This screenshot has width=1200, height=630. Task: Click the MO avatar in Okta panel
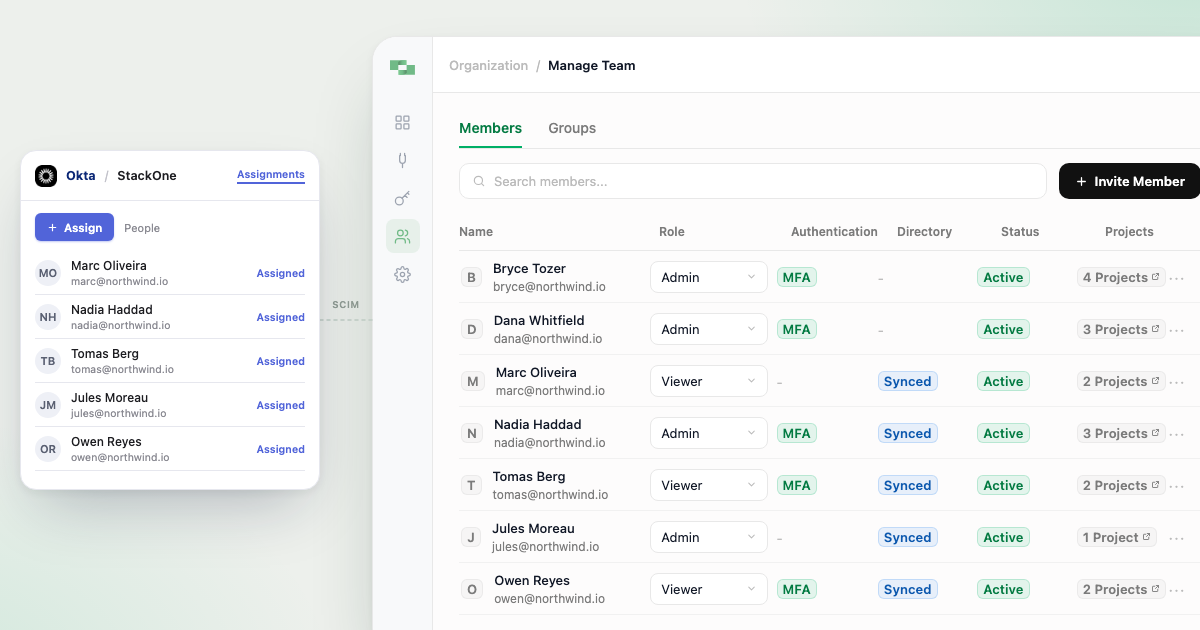(x=48, y=273)
